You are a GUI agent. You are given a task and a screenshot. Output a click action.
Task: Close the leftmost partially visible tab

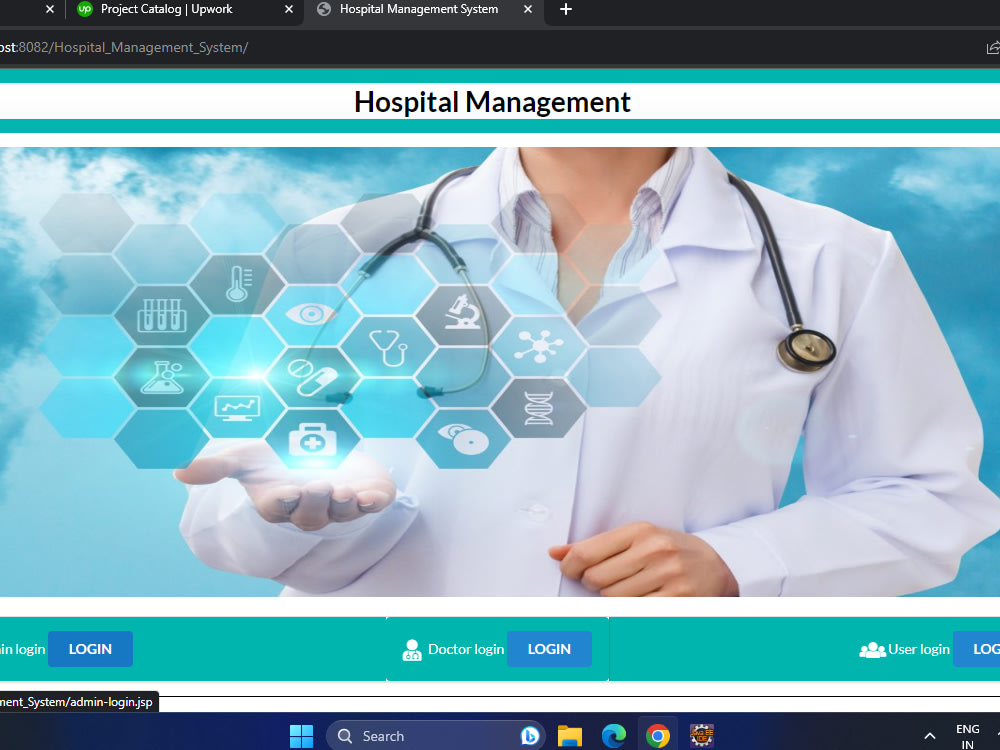click(50, 10)
